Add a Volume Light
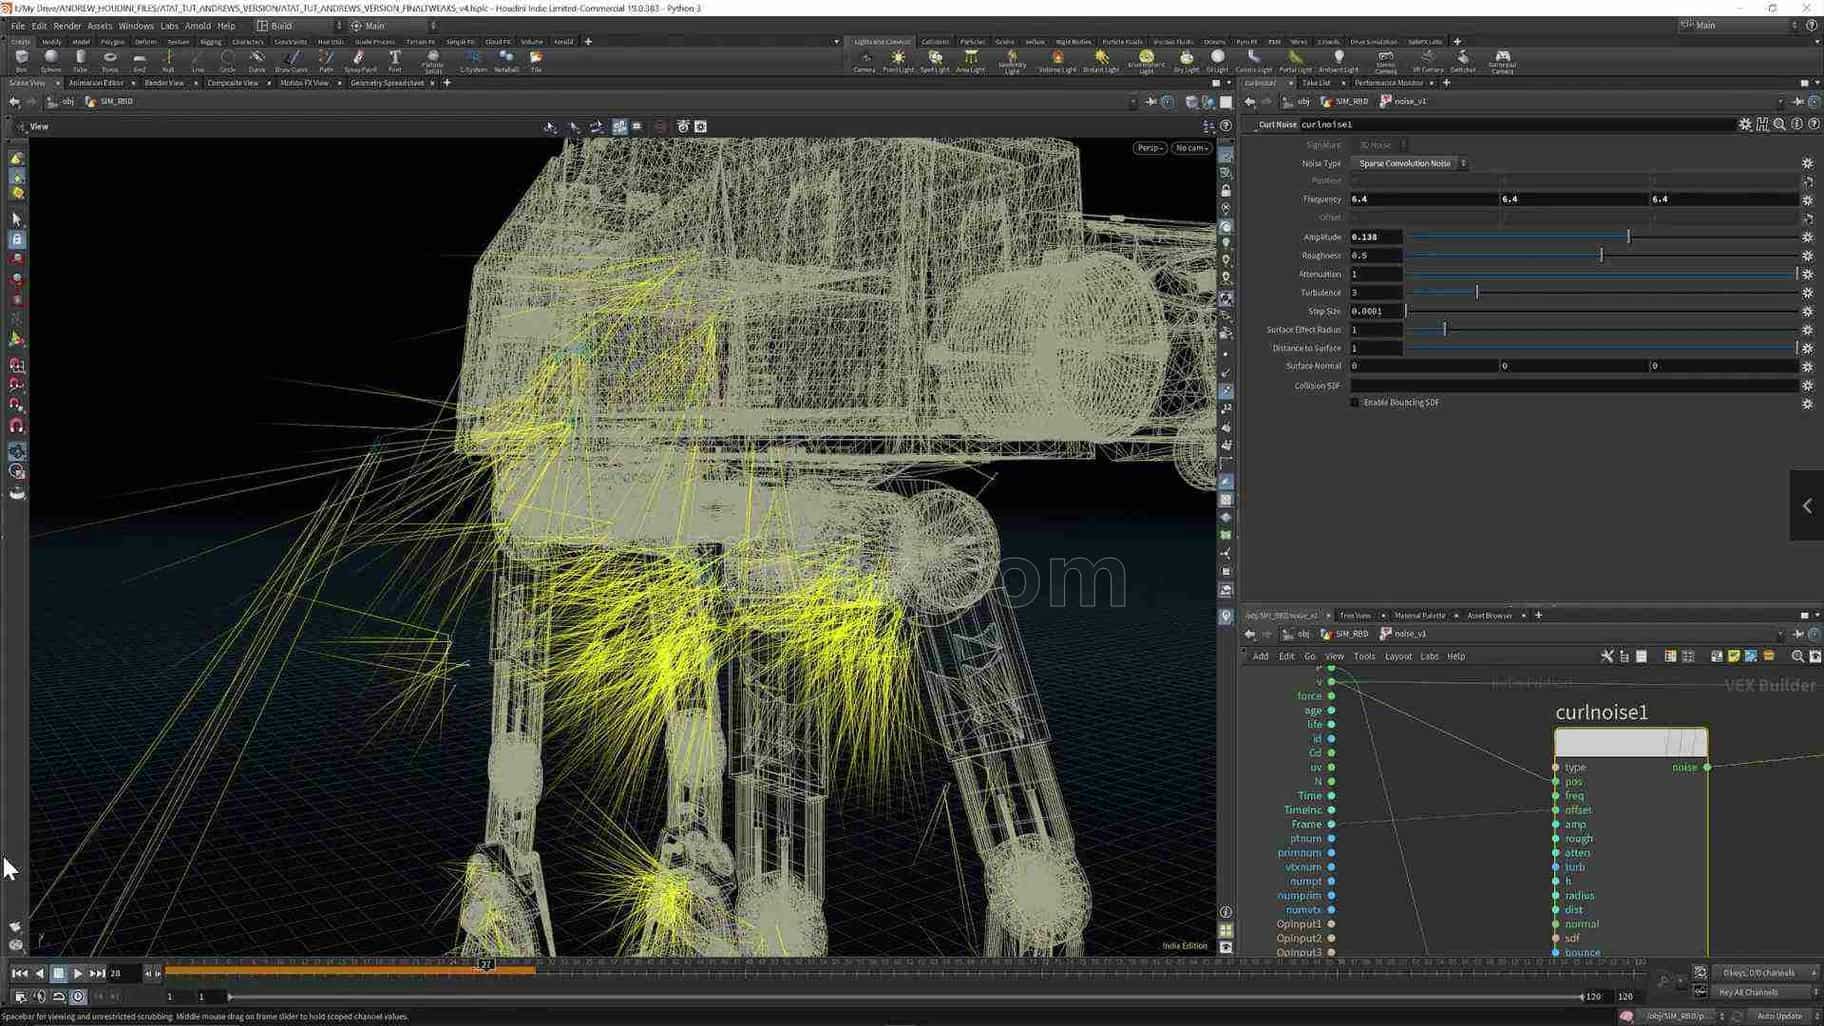This screenshot has height=1026, width=1824. (x=1057, y=61)
